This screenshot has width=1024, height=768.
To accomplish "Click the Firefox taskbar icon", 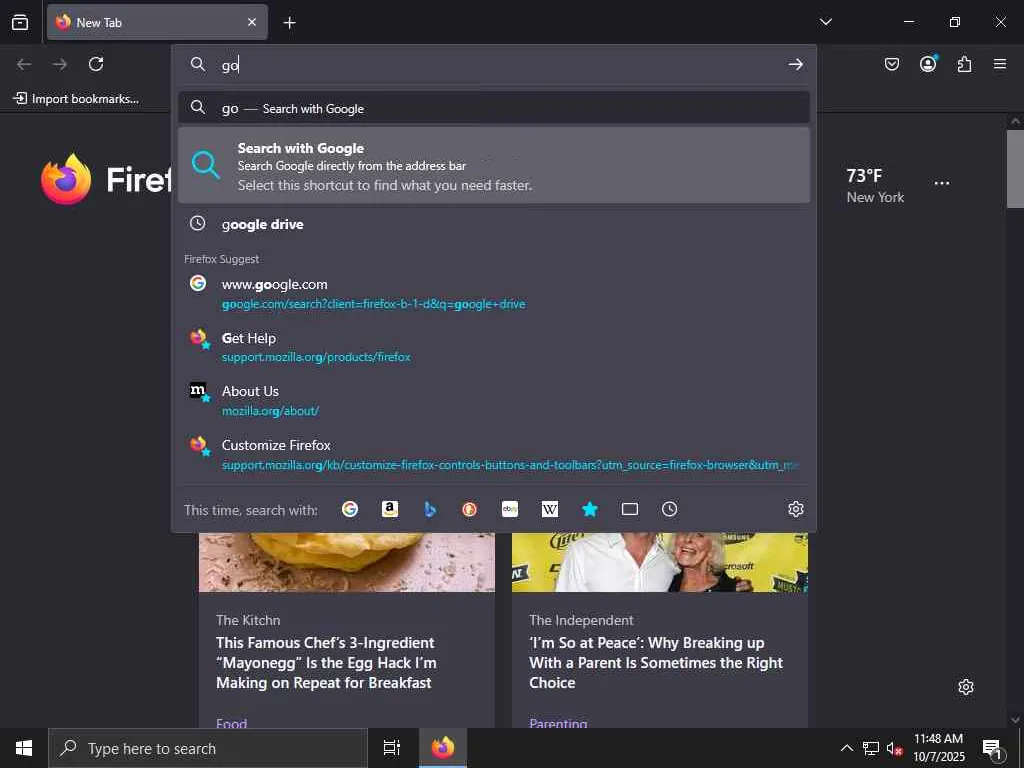I will [x=442, y=748].
